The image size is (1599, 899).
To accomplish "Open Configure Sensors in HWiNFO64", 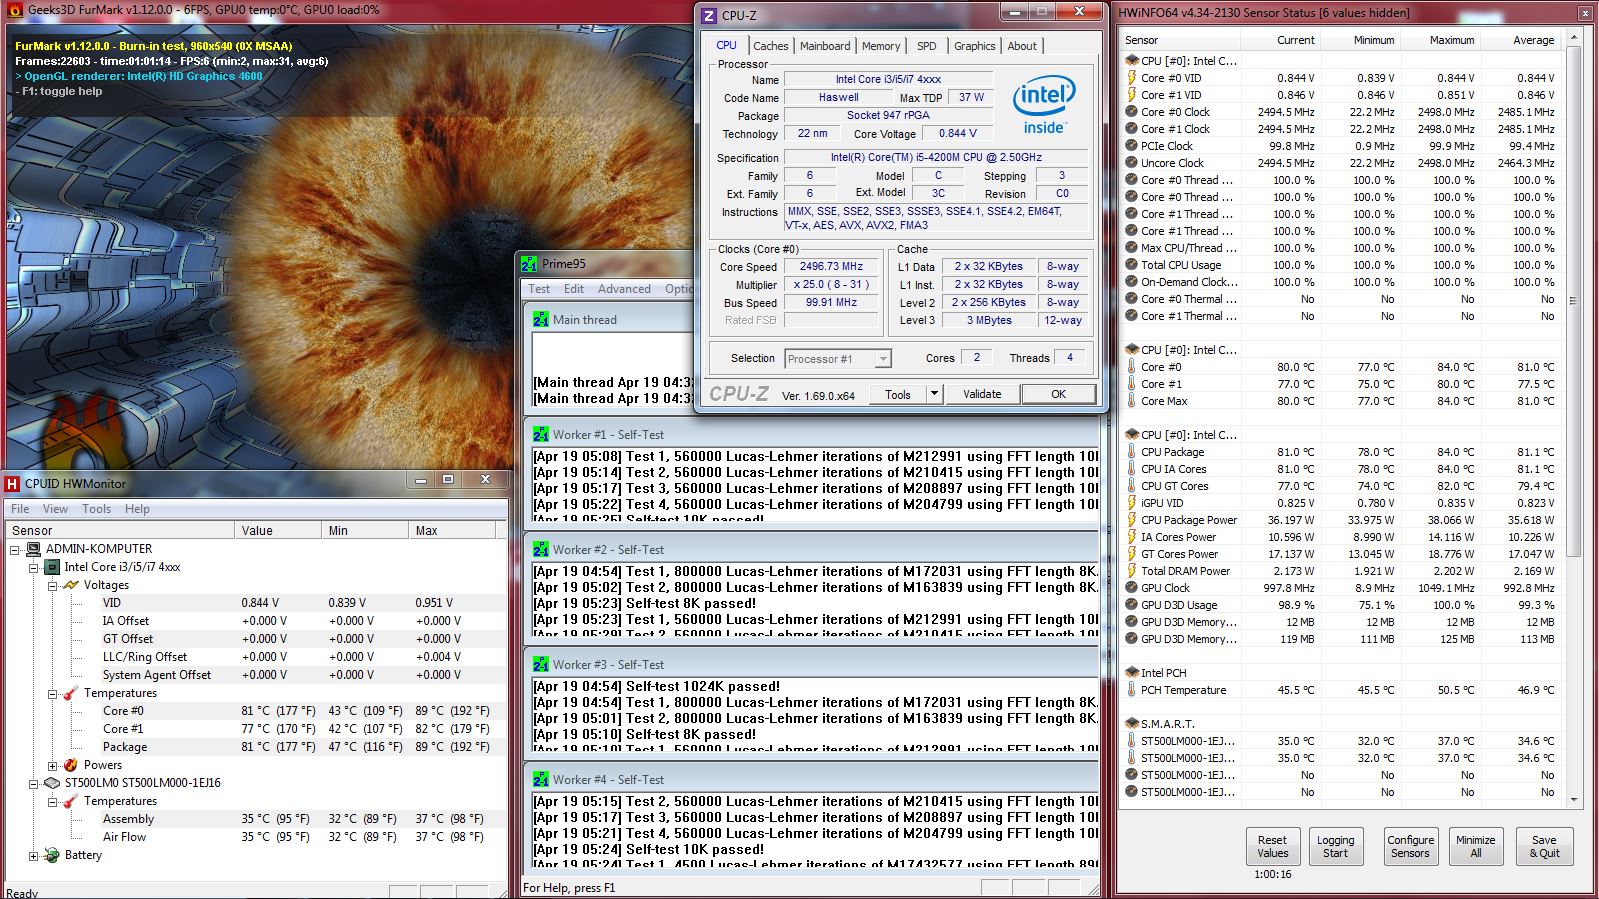I will coord(1410,847).
